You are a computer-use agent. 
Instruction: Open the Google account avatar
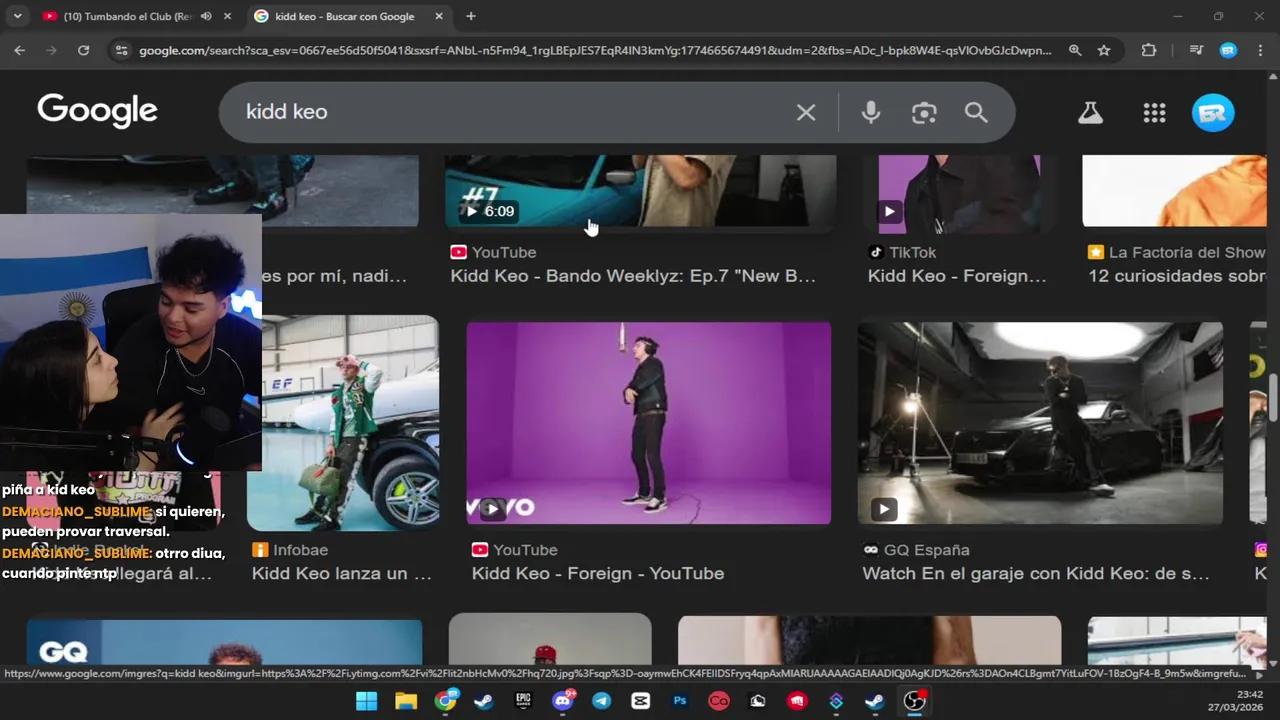point(1213,113)
